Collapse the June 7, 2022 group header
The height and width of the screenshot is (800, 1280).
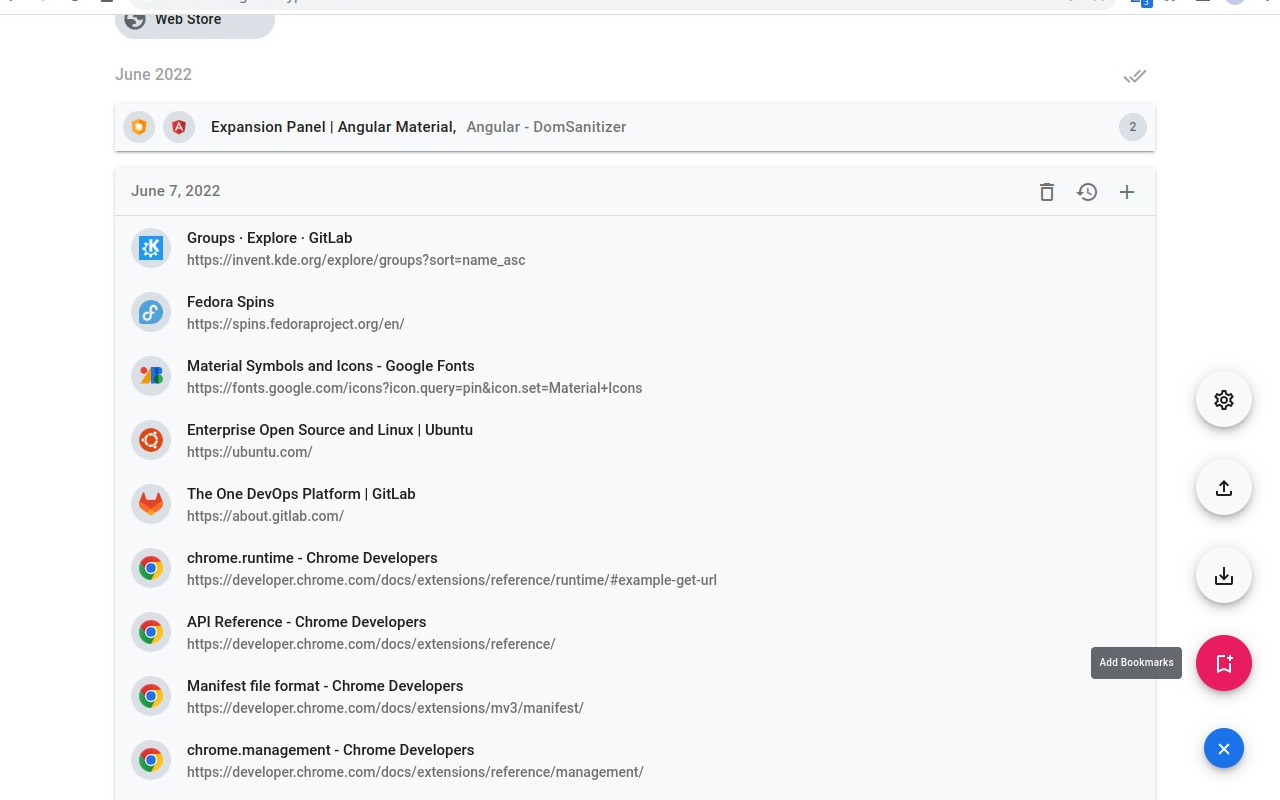(635, 191)
